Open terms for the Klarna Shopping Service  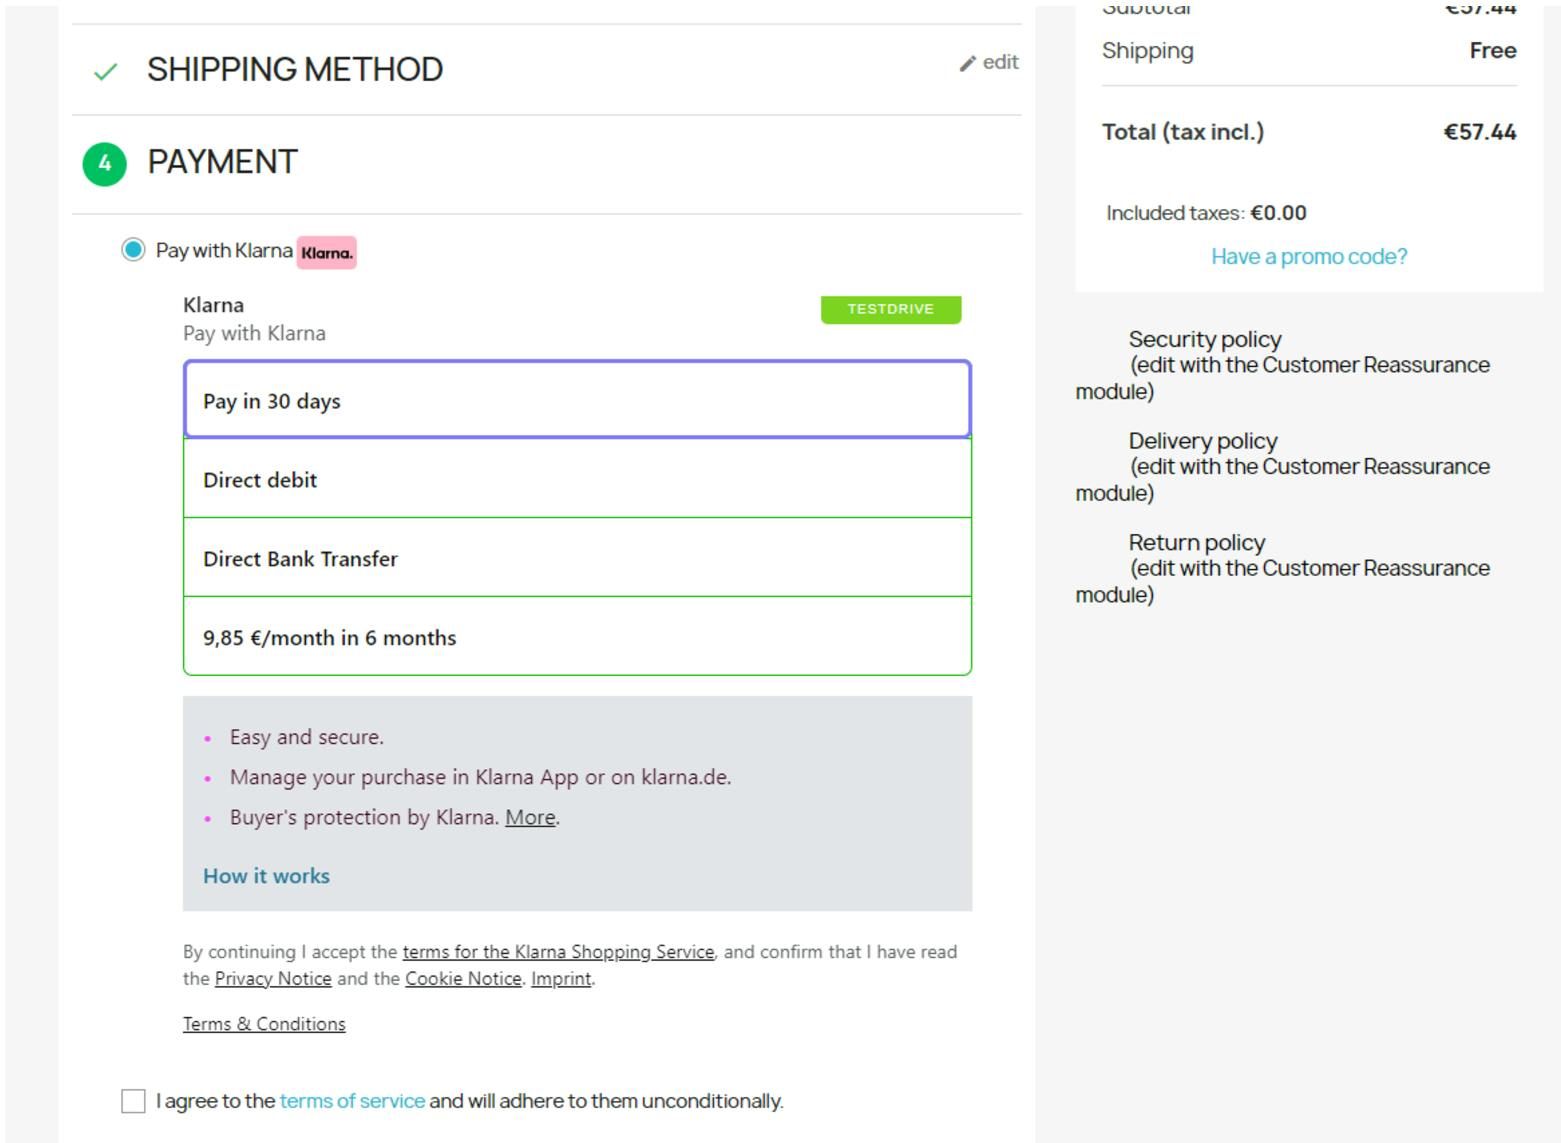coord(558,952)
